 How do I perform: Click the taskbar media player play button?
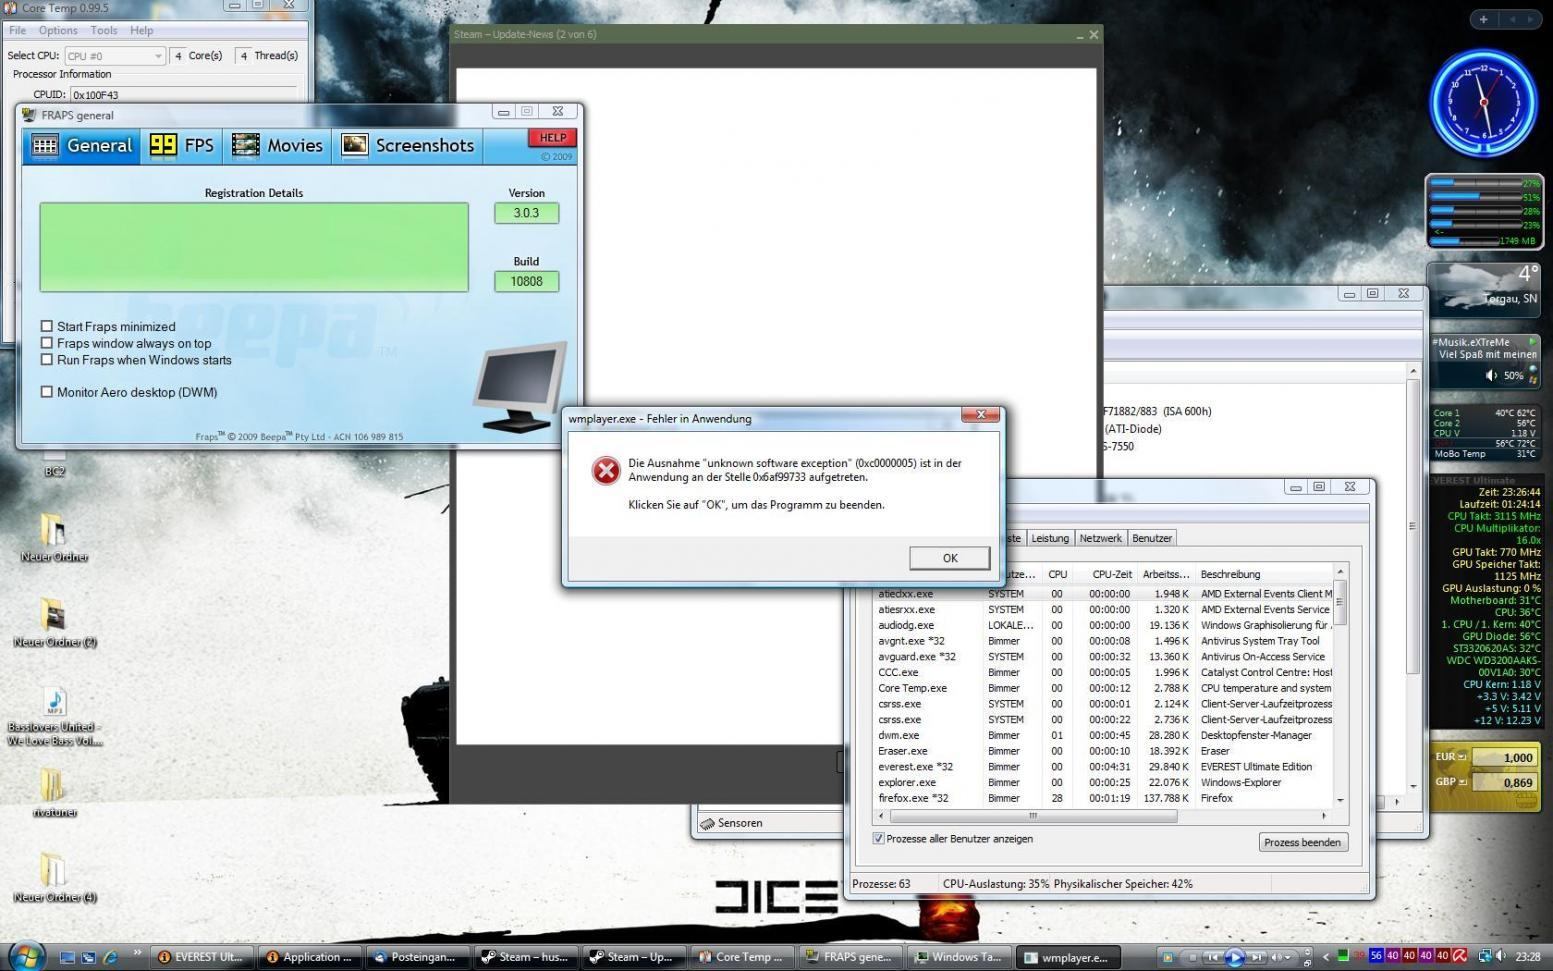[1234, 957]
